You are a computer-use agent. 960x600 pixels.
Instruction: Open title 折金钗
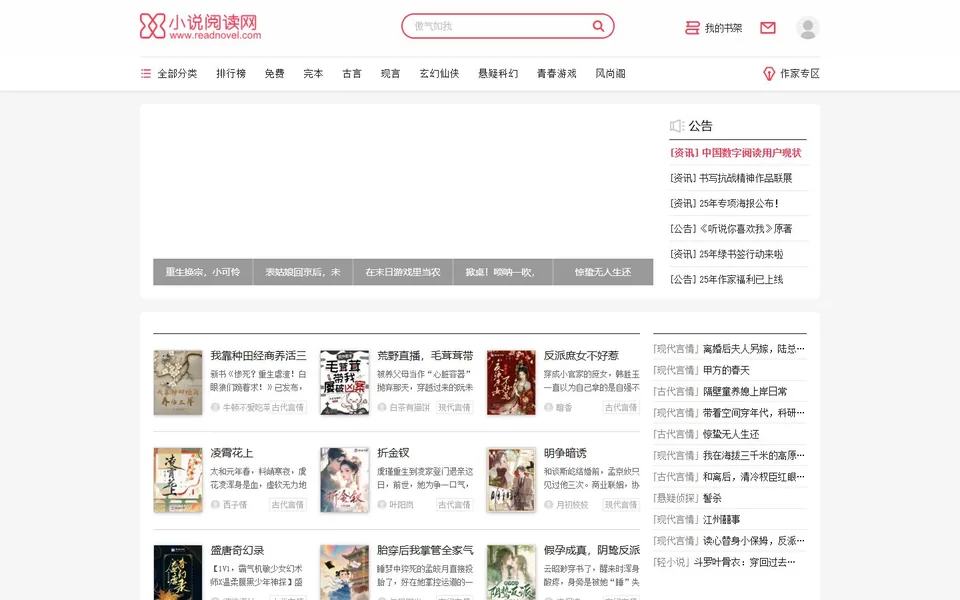click(393, 453)
